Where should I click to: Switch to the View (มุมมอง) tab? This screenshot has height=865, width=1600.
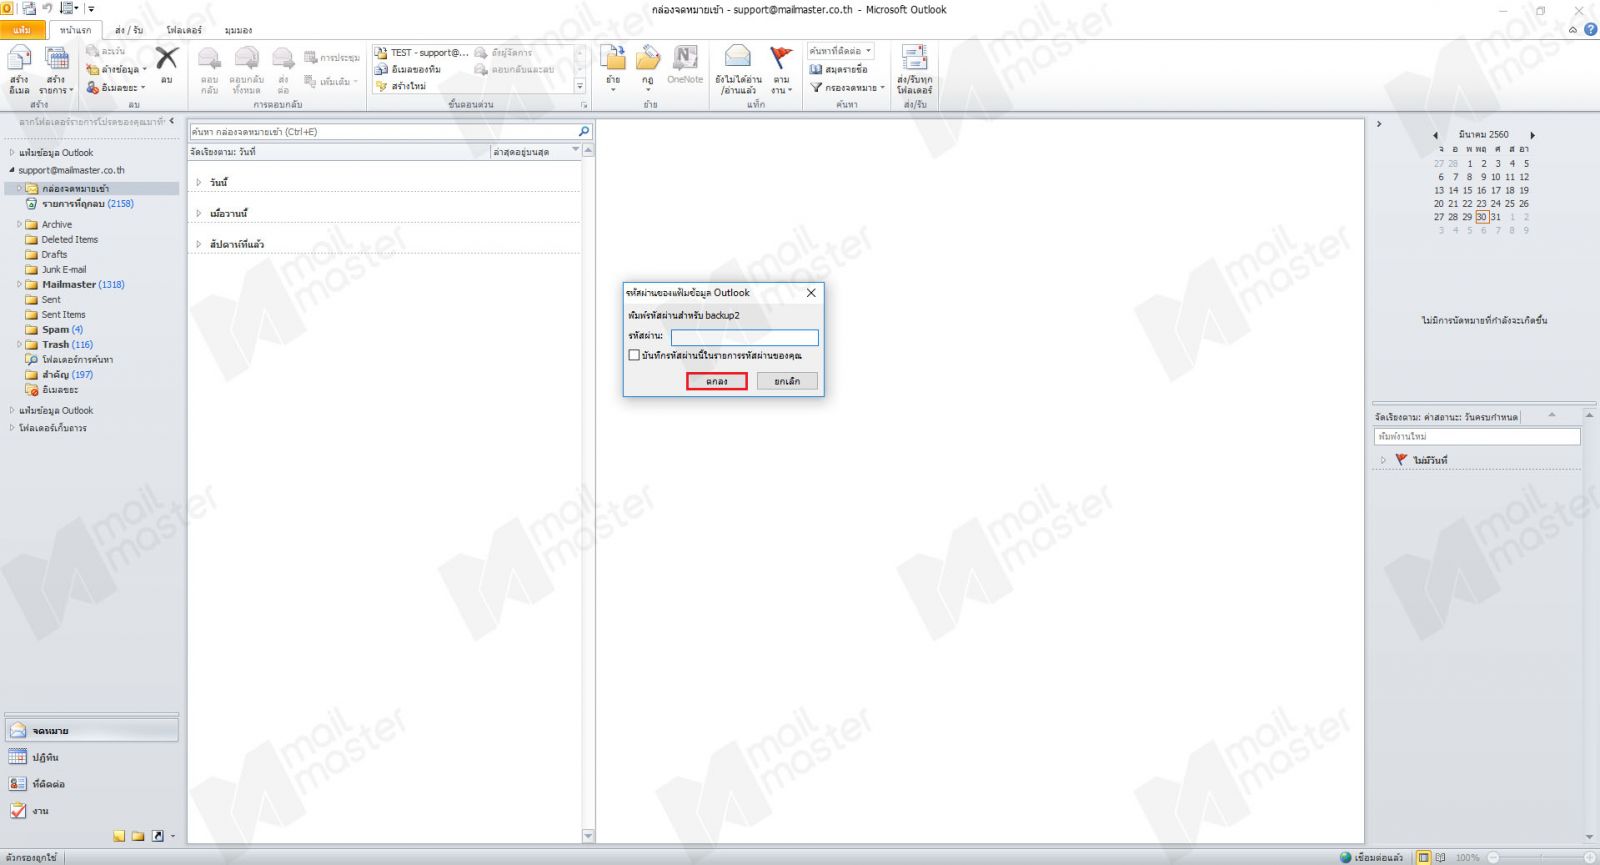pos(238,30)
